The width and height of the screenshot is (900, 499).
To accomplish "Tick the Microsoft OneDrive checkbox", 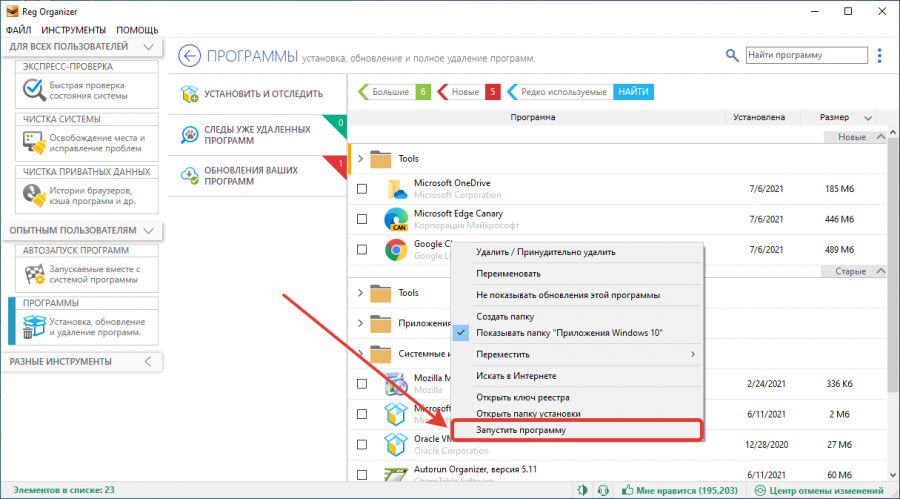I will (x=362, y=189).
